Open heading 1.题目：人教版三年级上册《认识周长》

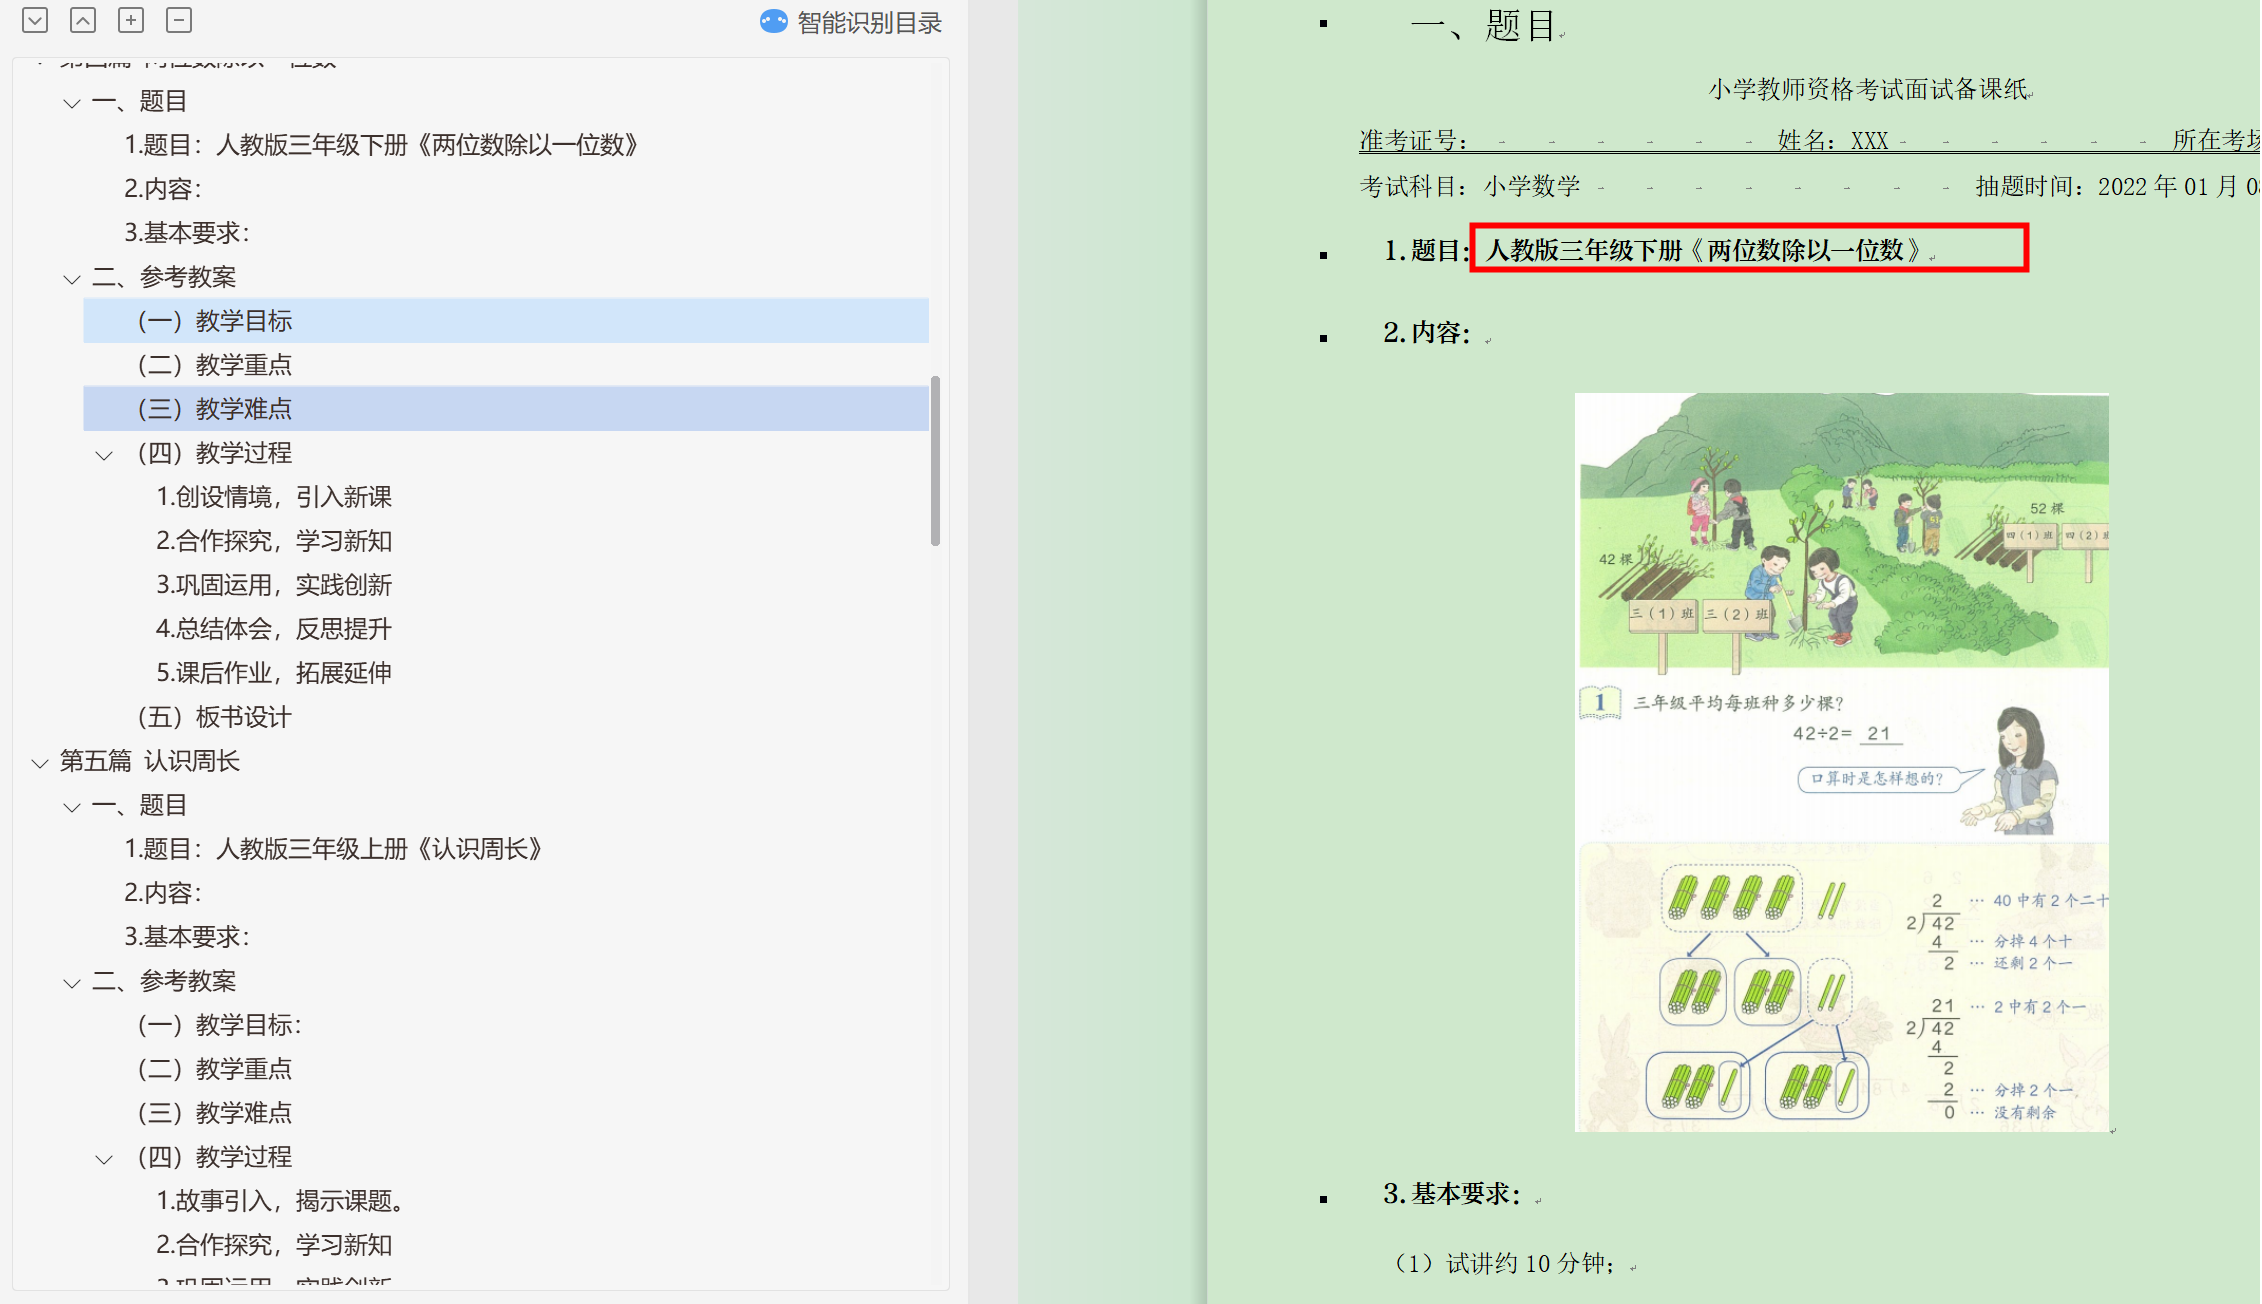(333, 849)
